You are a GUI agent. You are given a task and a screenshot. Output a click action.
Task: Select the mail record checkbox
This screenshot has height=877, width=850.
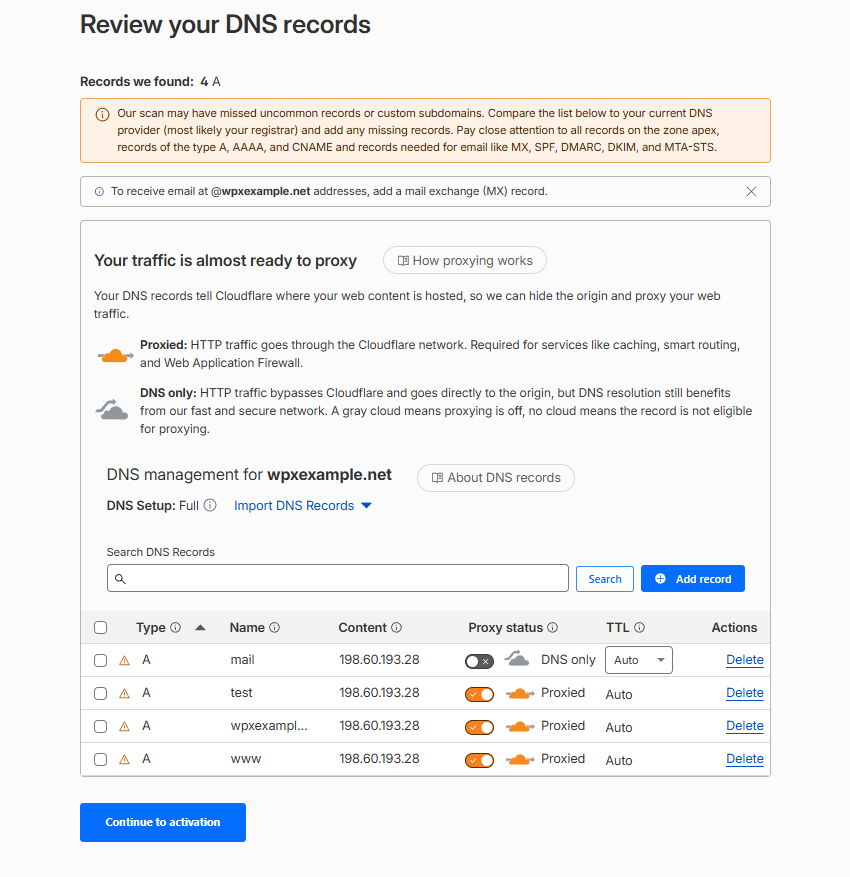coord(101,661)
